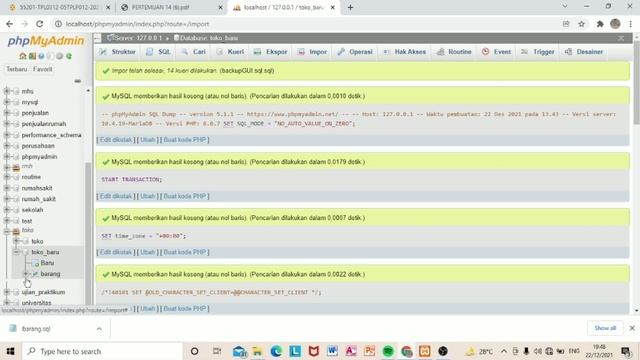The height and width of the screenshot is (360, 640).
Task: Expand the mhs database node
Action: [7, 91]
